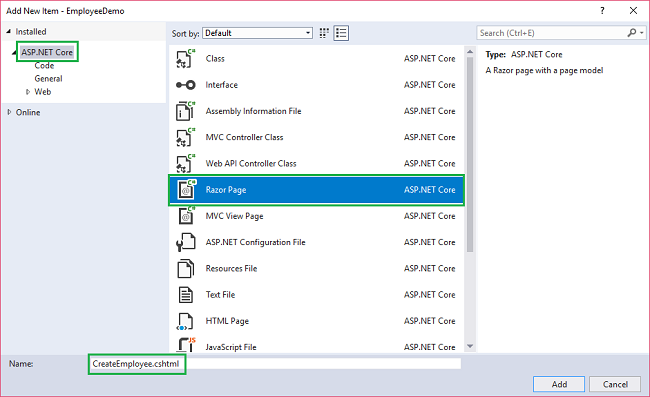Click the 'MVC Controller Class' row label

[x=245, y=137]
